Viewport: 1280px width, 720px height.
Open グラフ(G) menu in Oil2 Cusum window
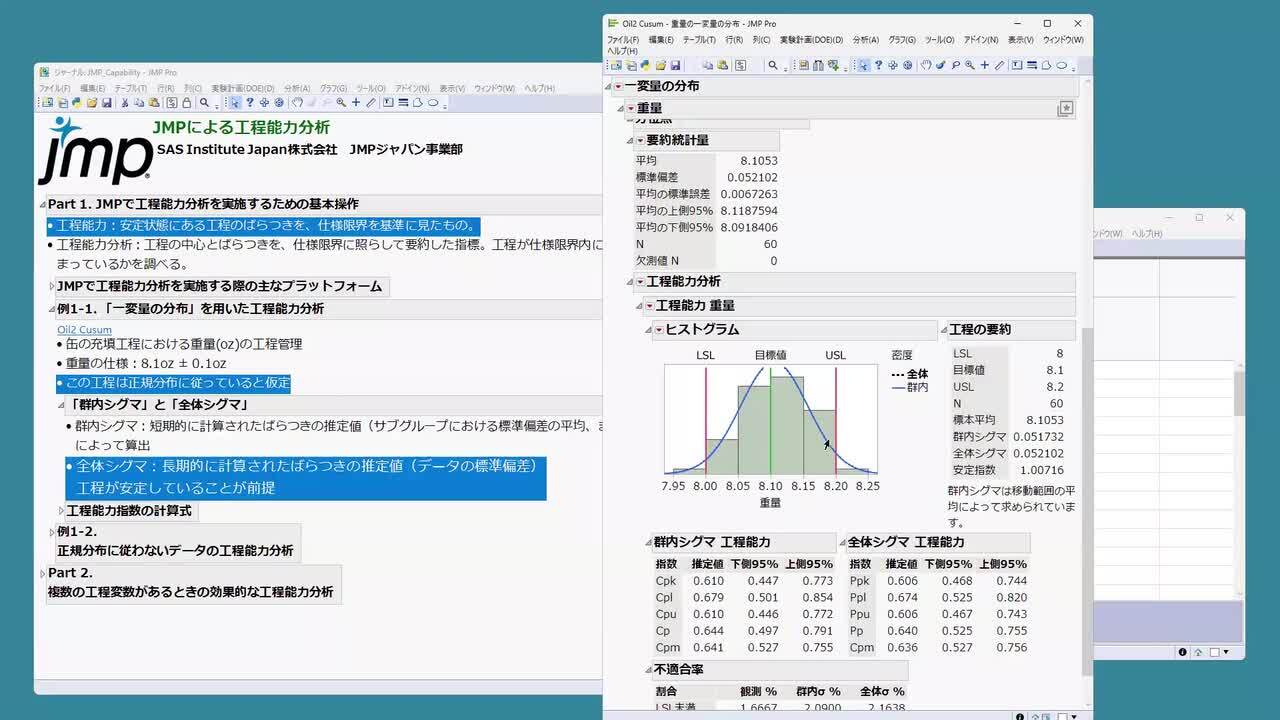[902, 40]
